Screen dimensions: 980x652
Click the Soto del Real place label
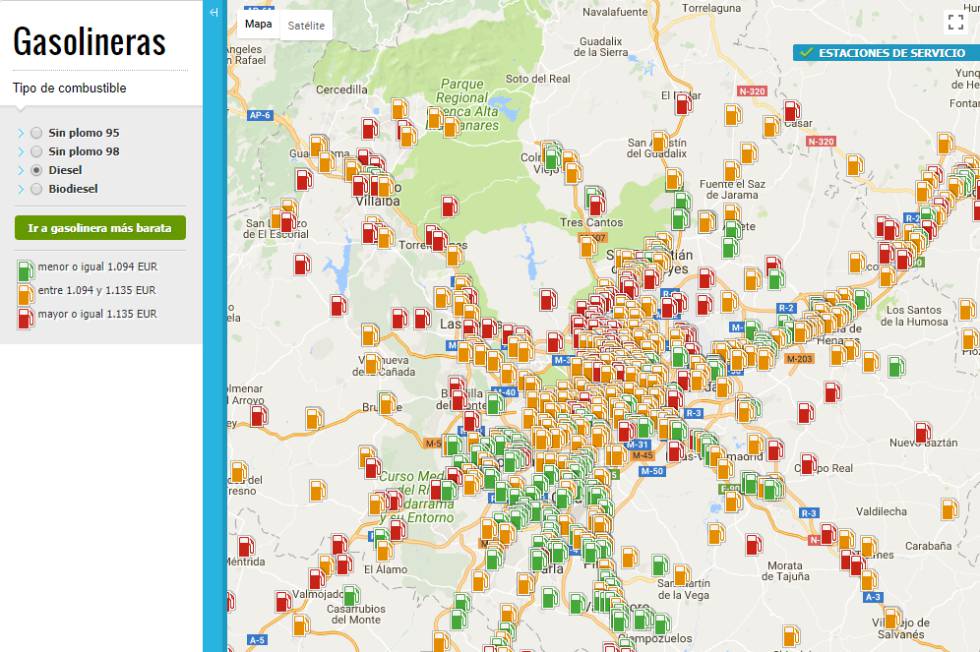pyautogui.click(x=538, y=79)
